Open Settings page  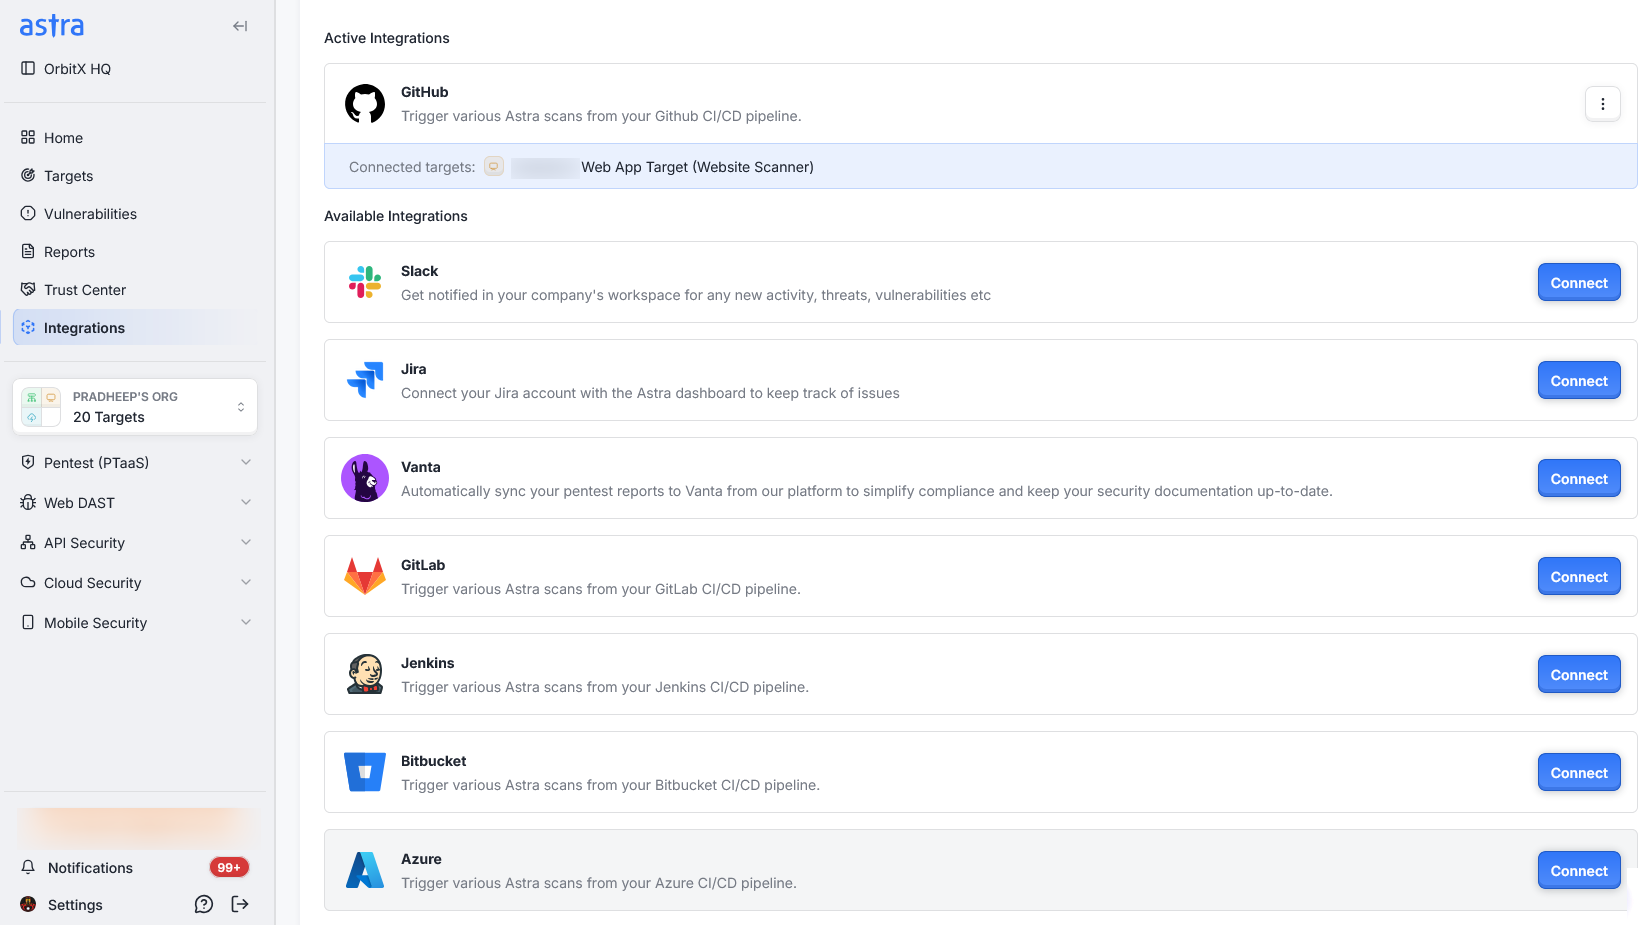tap(75, 904)
